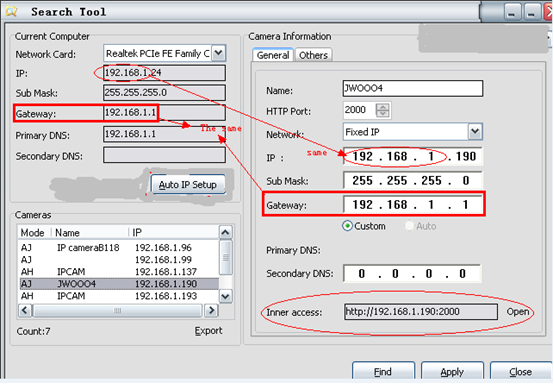Click the Auto IP Setup button
The width and height of the screenshot is (554, 384).
point(188,185)
